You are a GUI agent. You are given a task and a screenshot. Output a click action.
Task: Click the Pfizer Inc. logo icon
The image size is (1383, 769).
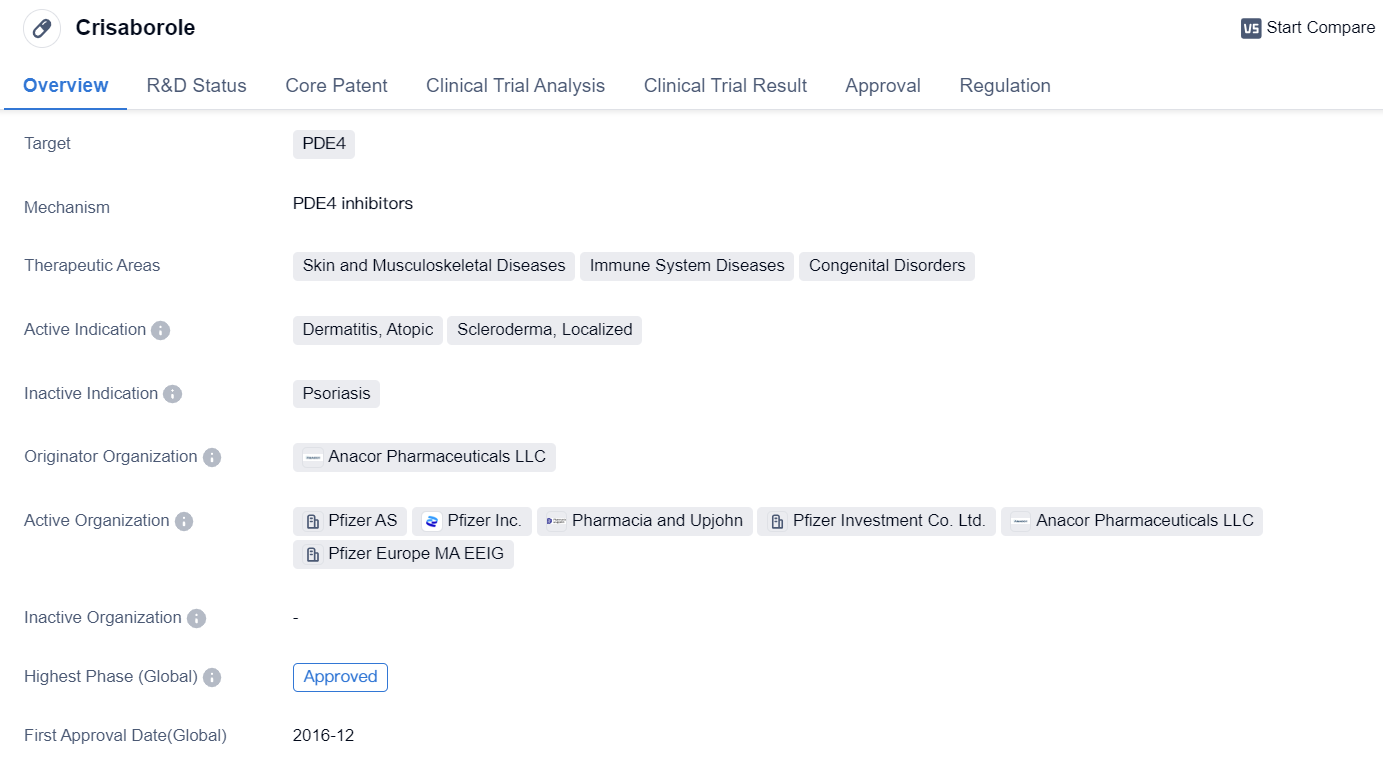coord(432,521)
